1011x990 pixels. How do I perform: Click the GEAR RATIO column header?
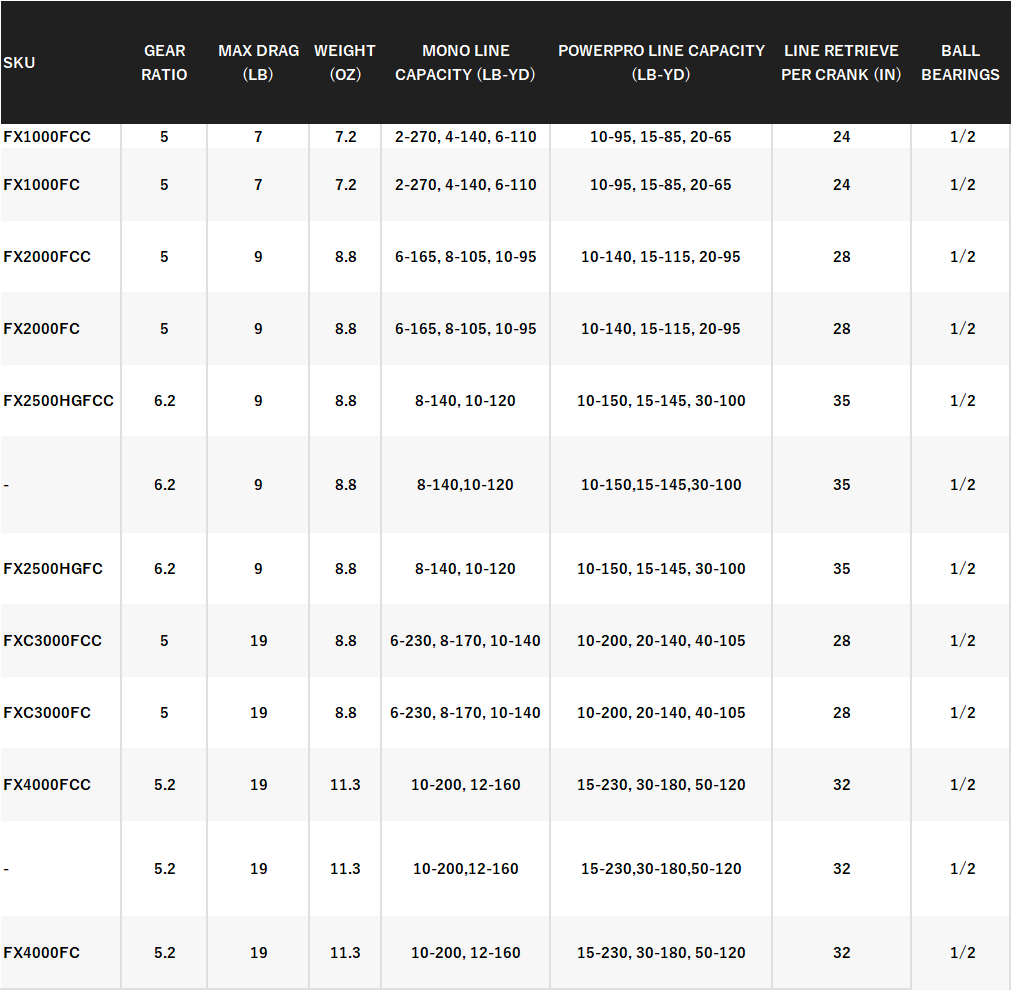[164, 63]
